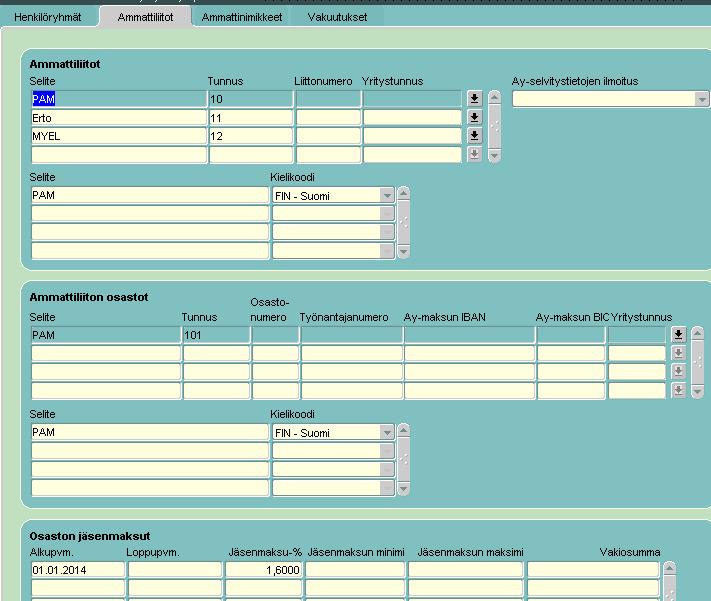Select the Erto Selite field
Viewport: 711px width, 601px height.
tap(119, 118)
